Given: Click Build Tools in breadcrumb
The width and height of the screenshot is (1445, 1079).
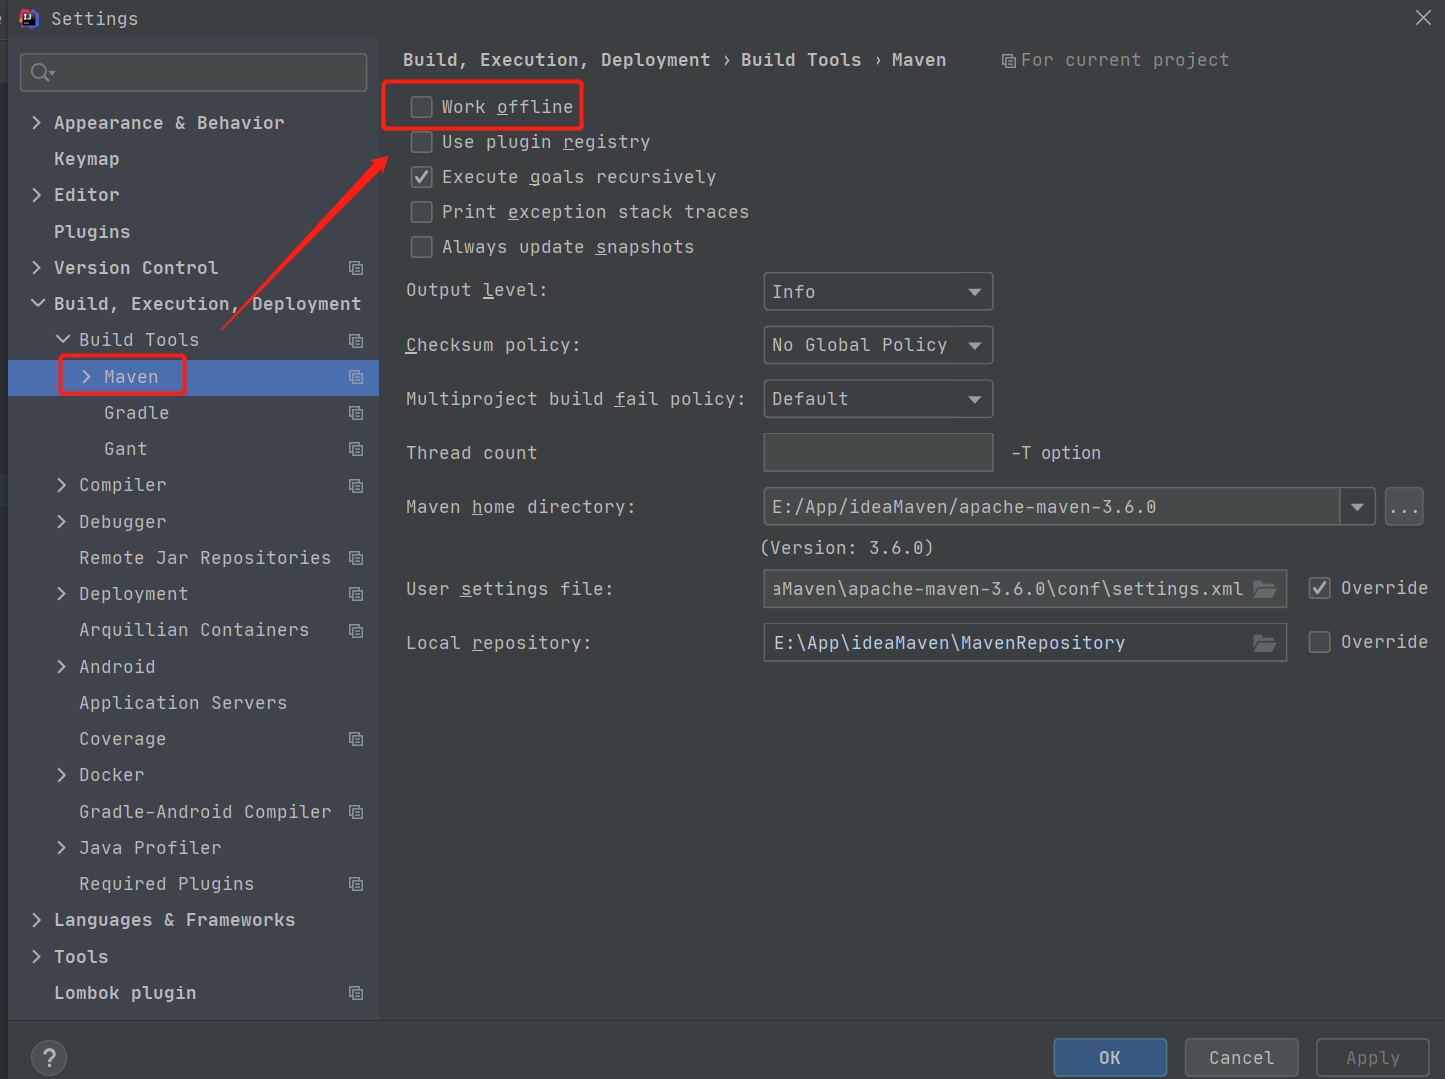Looking at the screenshot, I should pyautogui.click(x=801, y=60).
